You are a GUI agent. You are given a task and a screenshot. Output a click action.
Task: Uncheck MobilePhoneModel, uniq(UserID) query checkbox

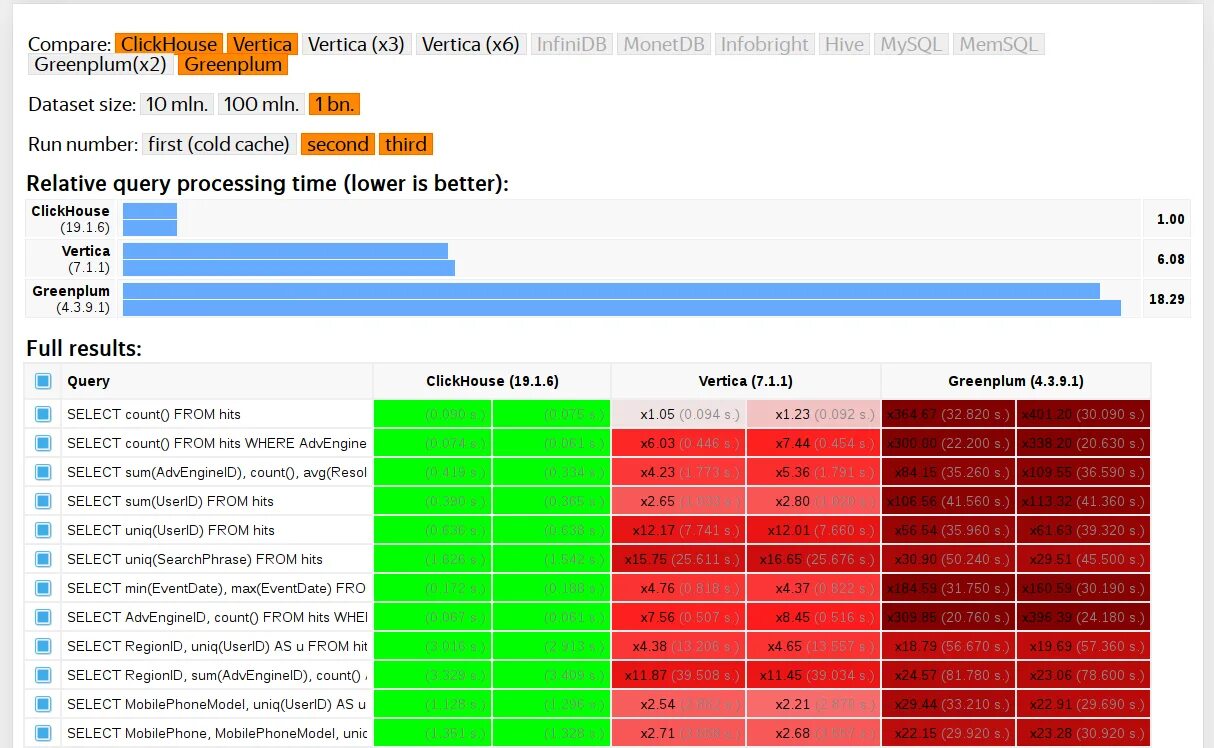(x=43, y=704)
